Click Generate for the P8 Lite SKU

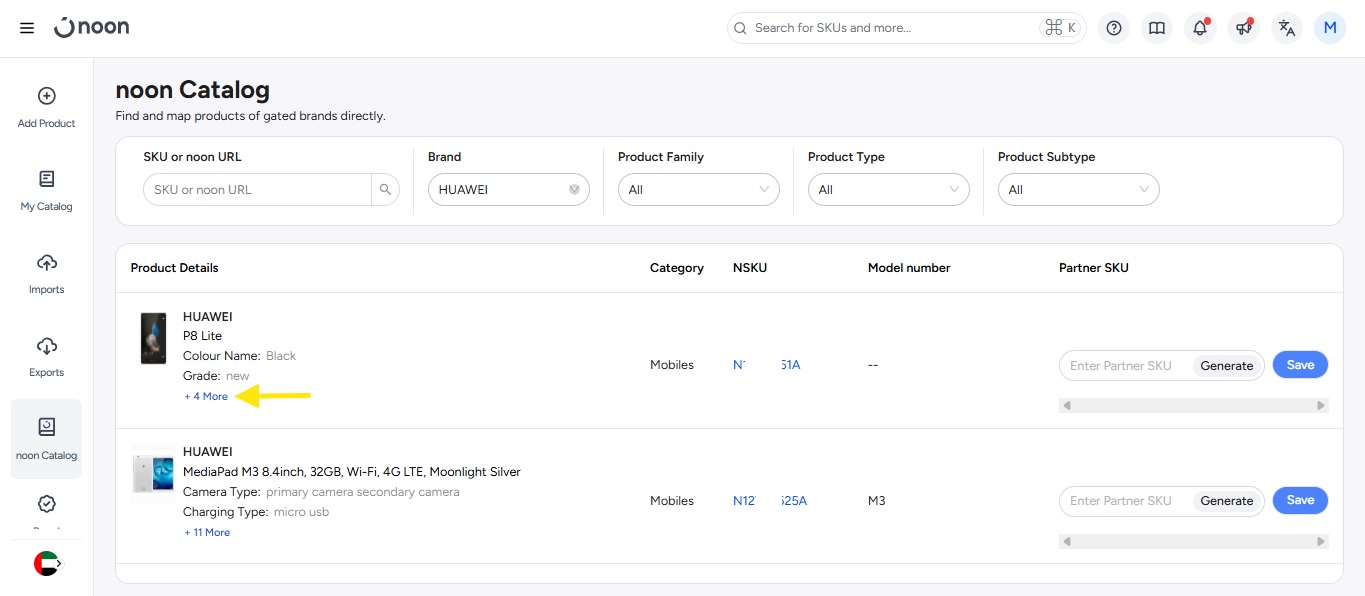pyautogui.click(x=1226, y=366)
